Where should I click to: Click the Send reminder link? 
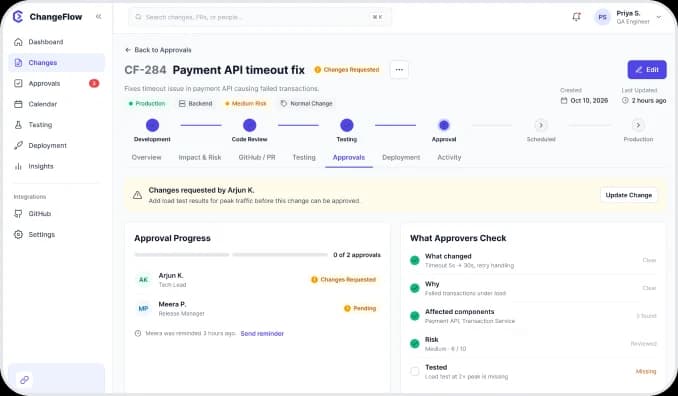tap(262, 333)
